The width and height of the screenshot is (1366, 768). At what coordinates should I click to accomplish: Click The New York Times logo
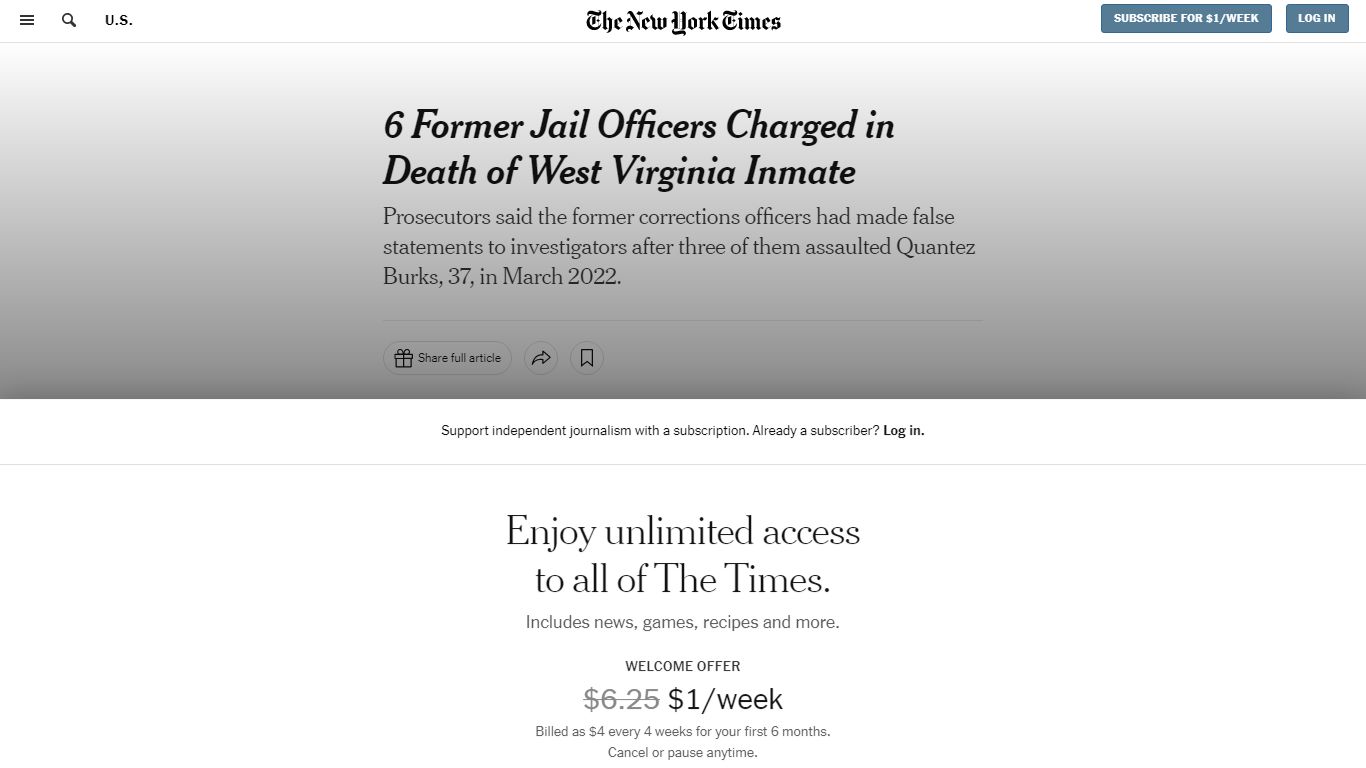[683, 21]
